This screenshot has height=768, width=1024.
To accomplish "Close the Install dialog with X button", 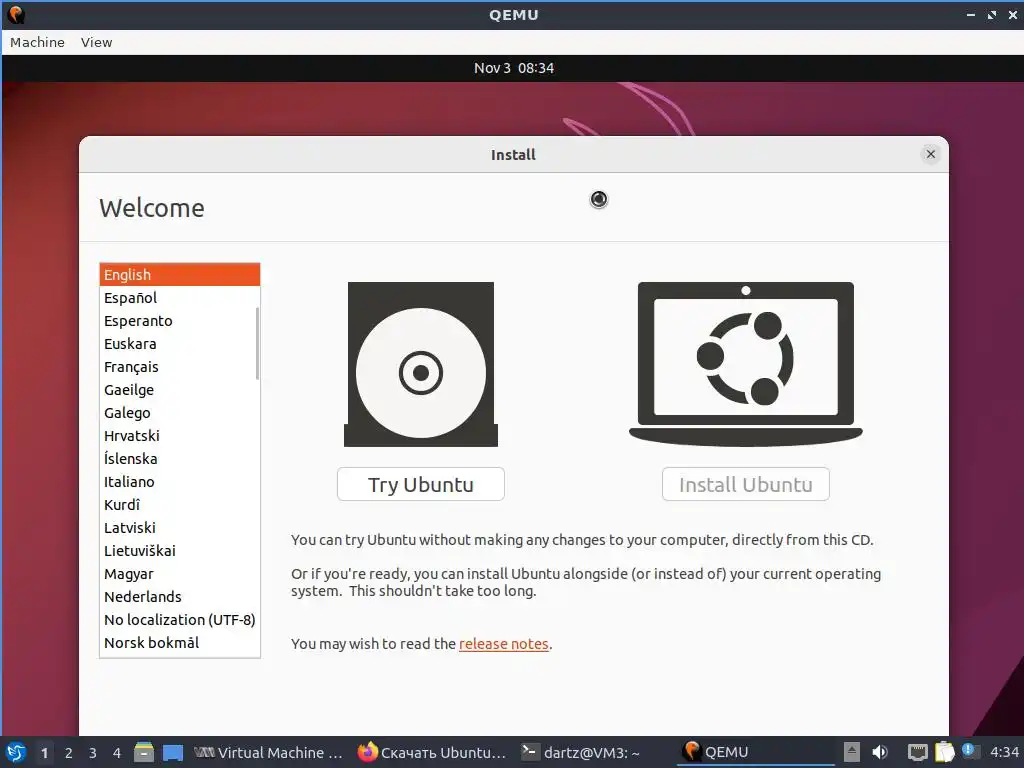I will 931,154.
